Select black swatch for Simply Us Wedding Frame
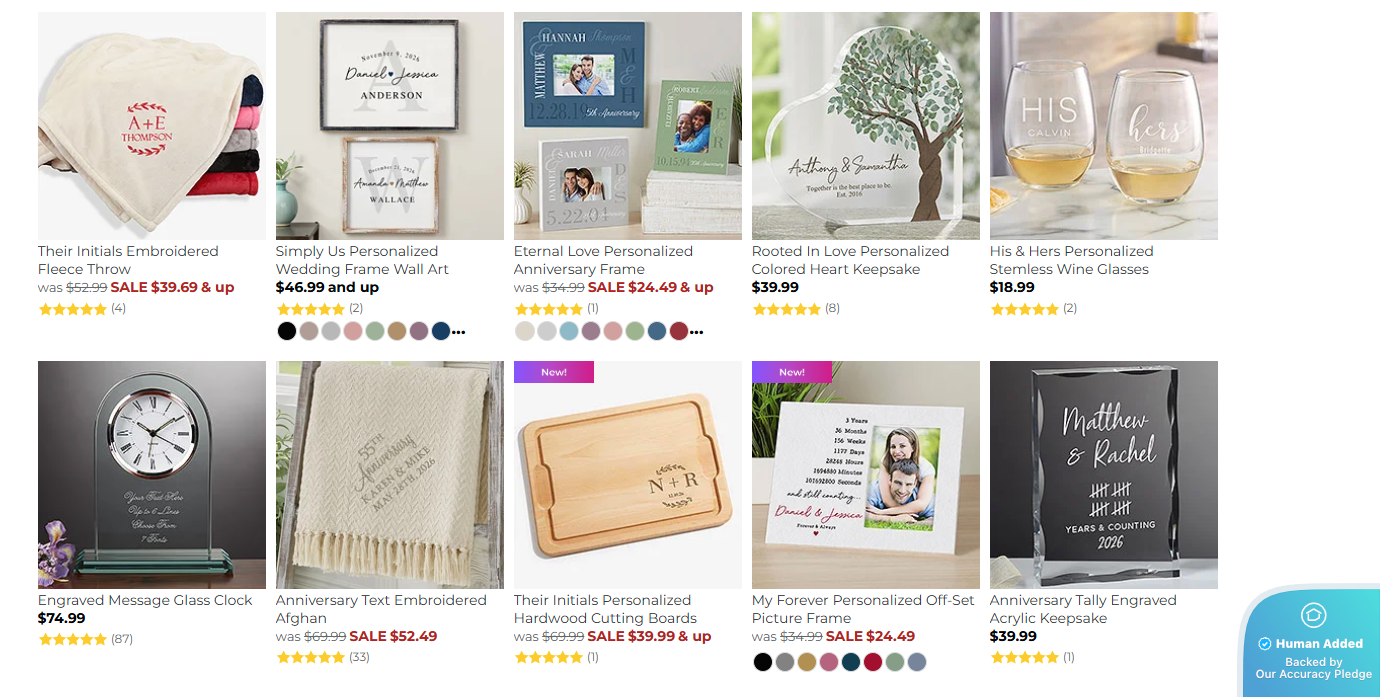This screenshot has height=697, width=1380. pos(287,331)
